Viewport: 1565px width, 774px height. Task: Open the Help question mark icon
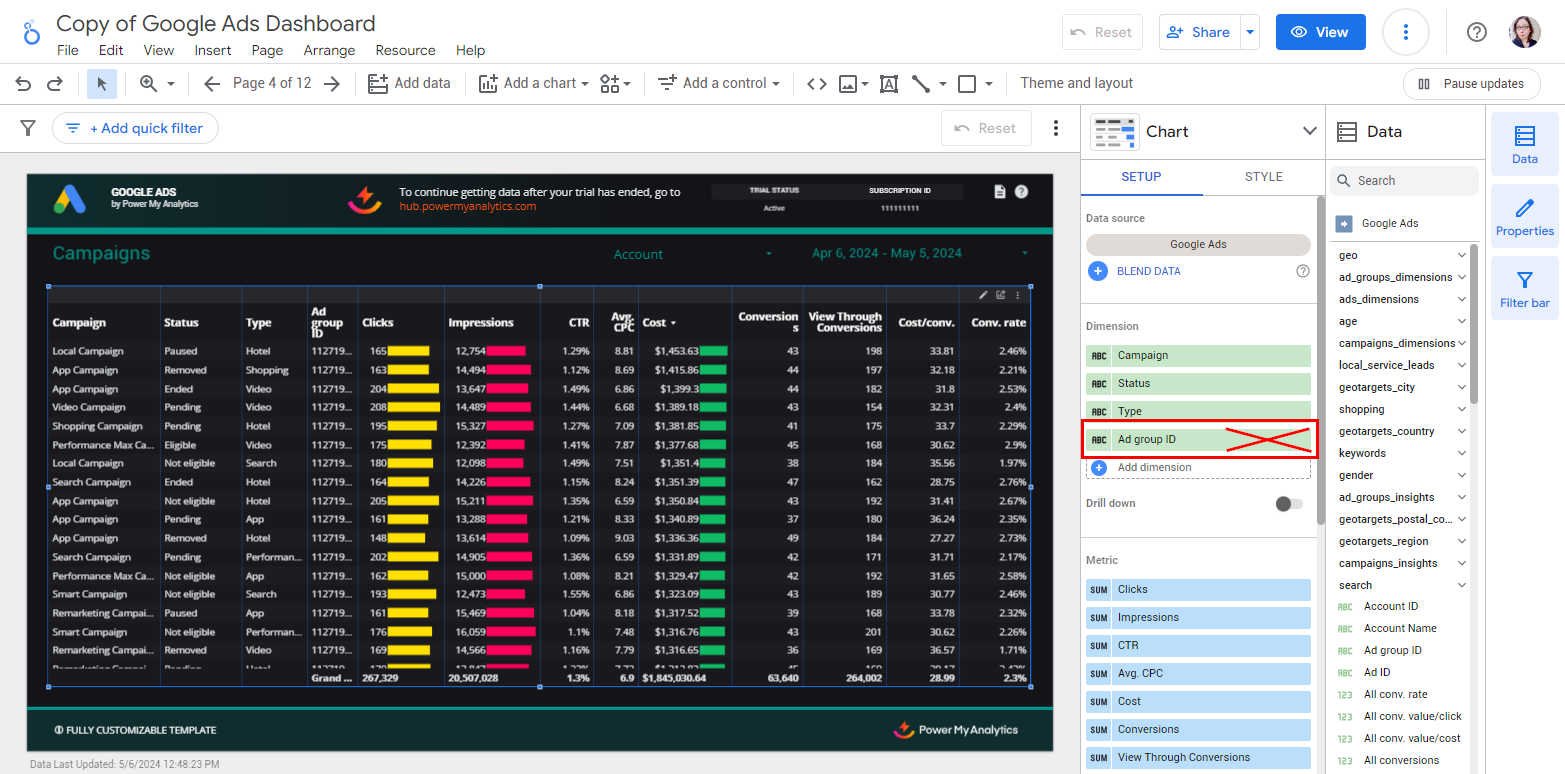tap(1476, 32)
